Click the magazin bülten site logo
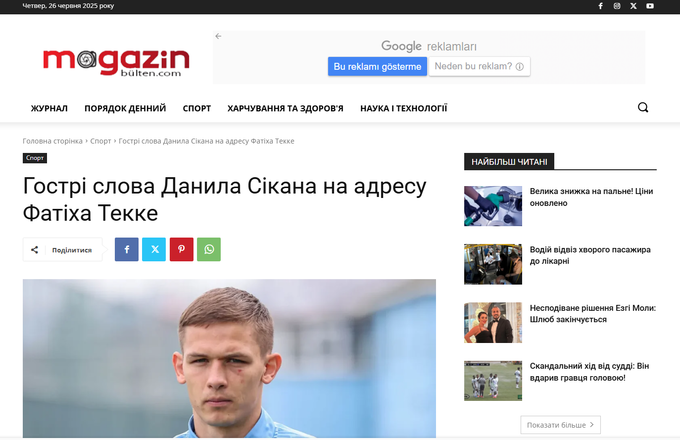680x440 pixels. (x=116, y=62)
